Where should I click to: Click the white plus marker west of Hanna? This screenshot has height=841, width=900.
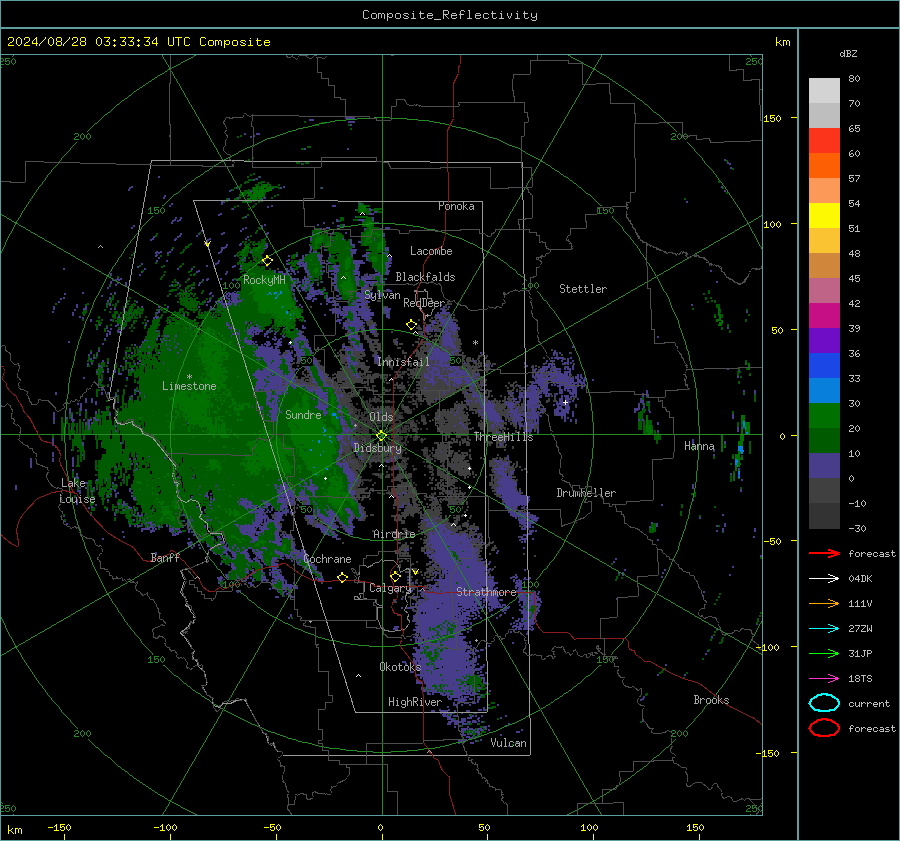click(x=565, y=402)
